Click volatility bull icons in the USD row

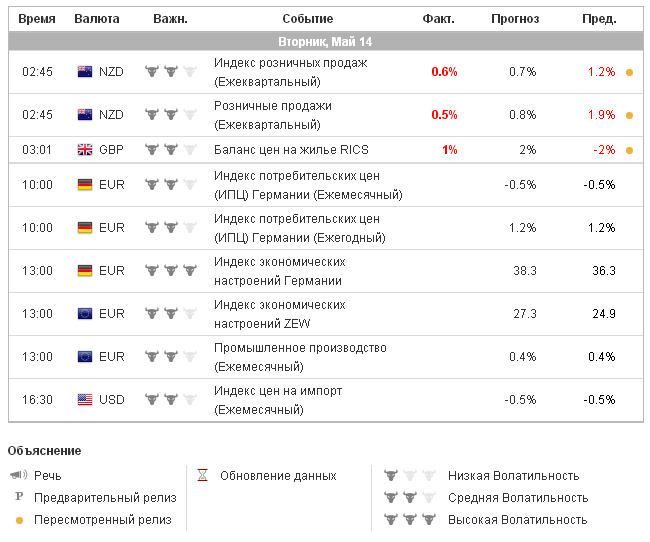pyautogui.click(x=170, y=400)
